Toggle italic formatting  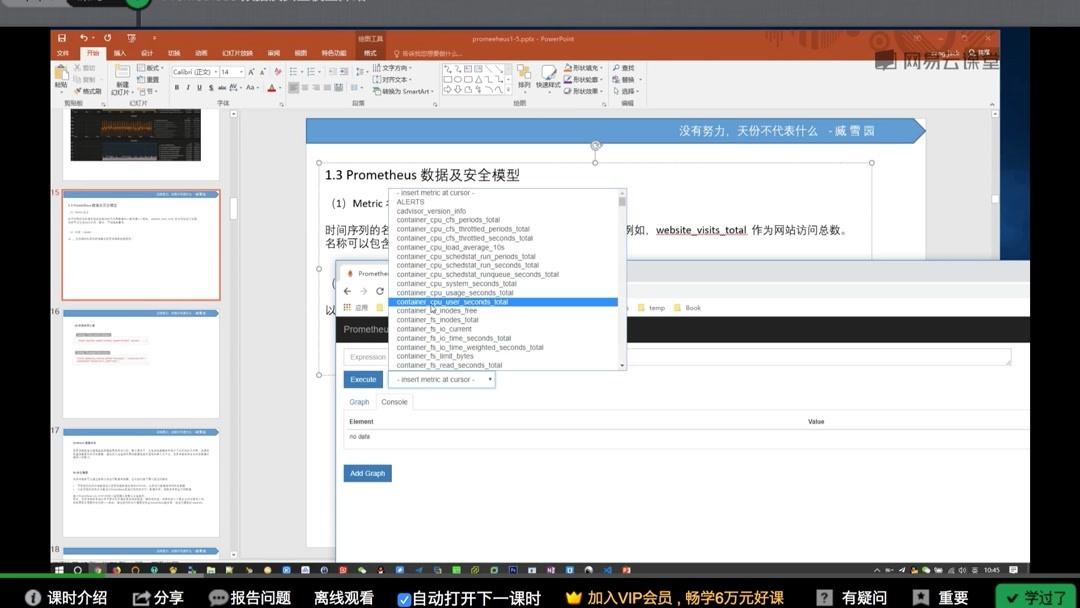(188, 88)
